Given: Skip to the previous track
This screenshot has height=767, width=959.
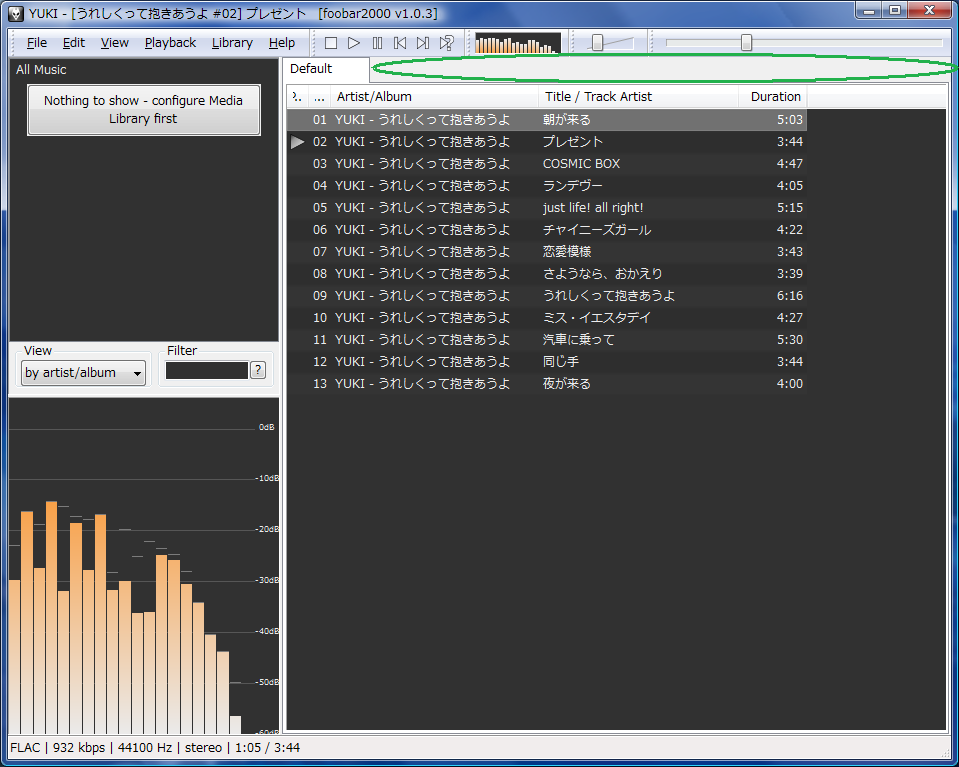Looking at the screenshot, I should pos(400,43).
